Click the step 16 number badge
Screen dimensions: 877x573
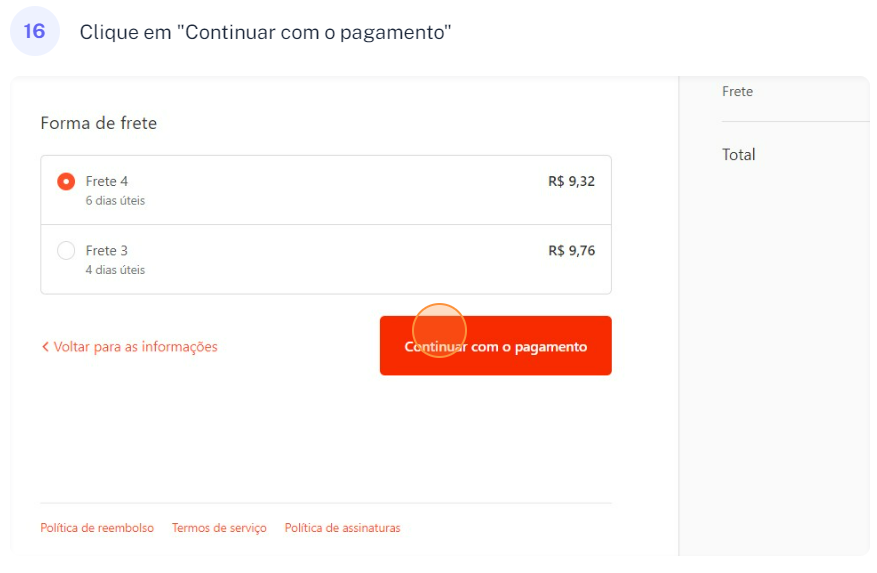tap(34, 31)
